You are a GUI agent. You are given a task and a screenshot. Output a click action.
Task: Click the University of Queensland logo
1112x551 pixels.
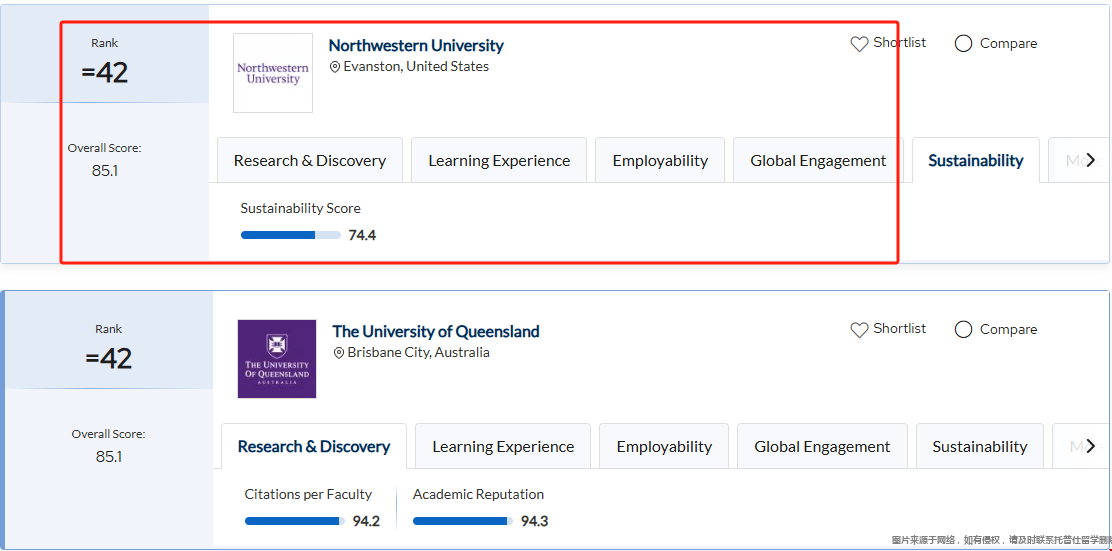(277, 359)
